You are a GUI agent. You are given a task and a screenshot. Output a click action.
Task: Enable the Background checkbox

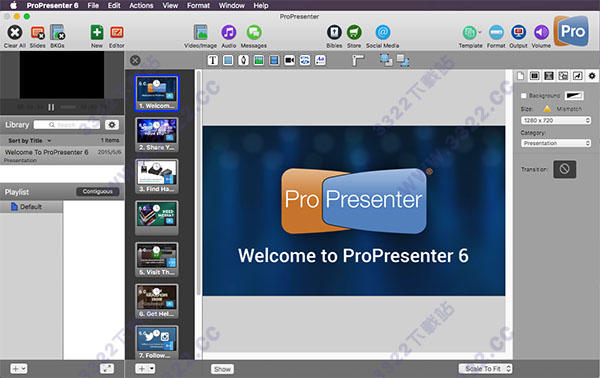pos(523,96)
